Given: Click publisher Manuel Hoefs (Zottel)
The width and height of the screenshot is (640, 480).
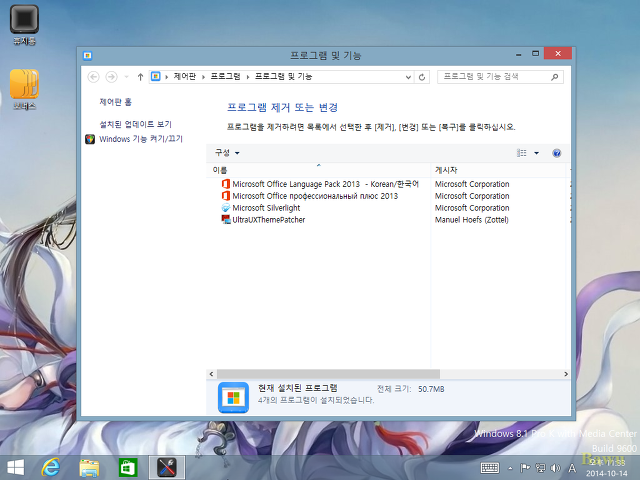Looking at the screenshot, I should pyautogui.click(x=471, y=220).
